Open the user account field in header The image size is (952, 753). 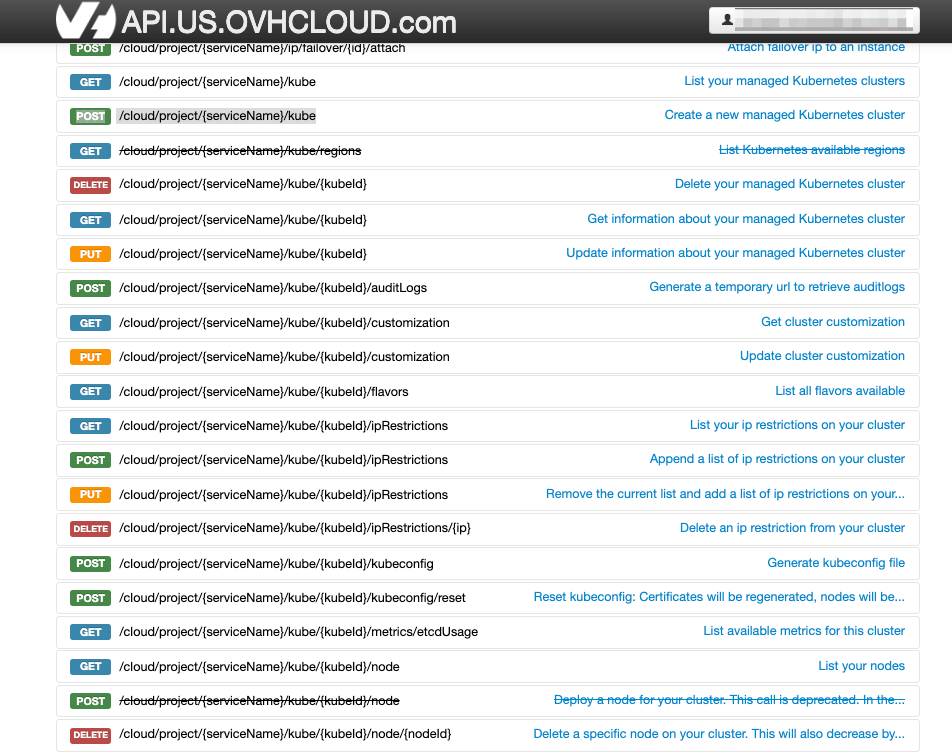(x=813, y=20)
